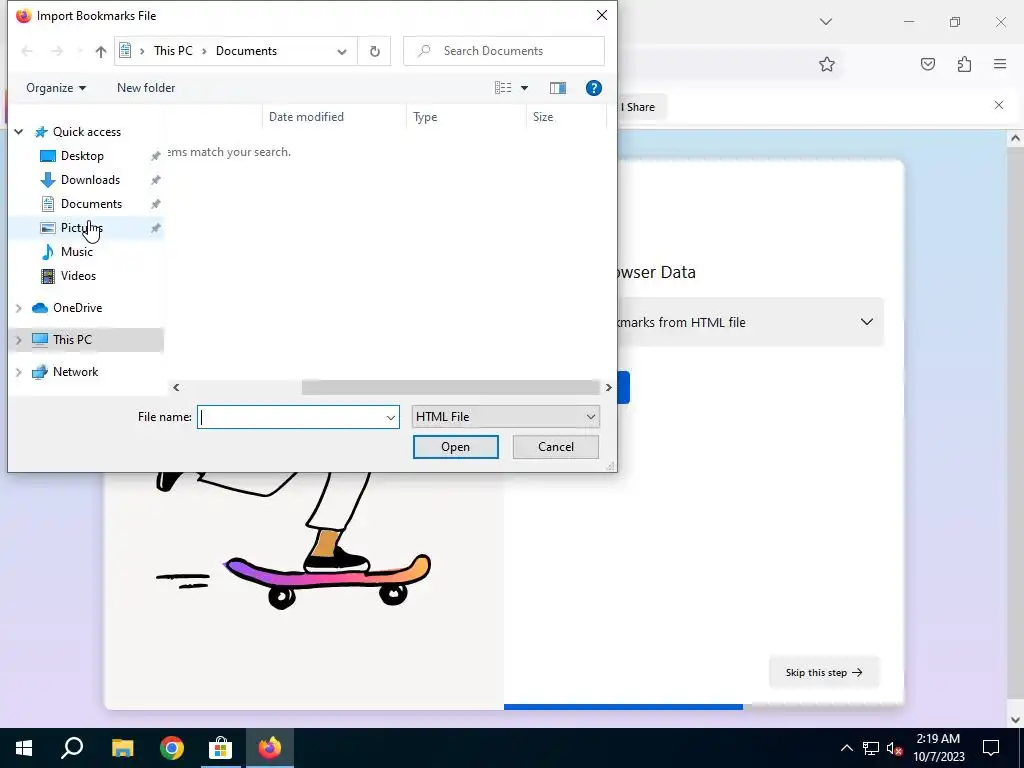Click Firefox taskbar icon

[x=269, y=748]
